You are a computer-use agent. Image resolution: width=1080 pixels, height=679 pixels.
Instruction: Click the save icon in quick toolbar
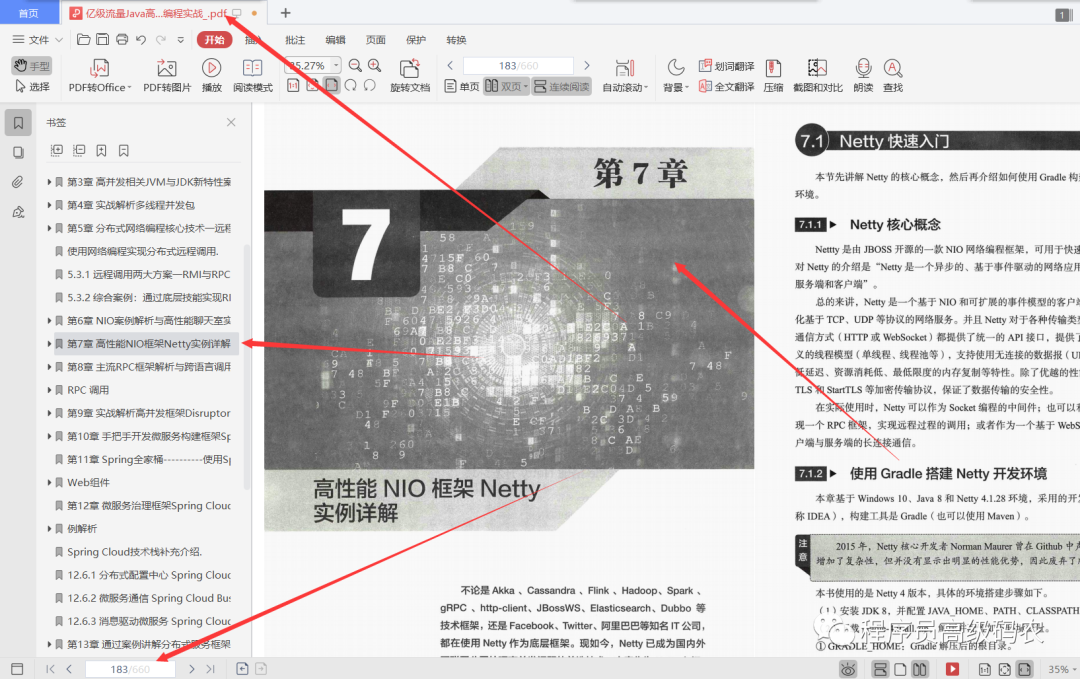point(102,40)
